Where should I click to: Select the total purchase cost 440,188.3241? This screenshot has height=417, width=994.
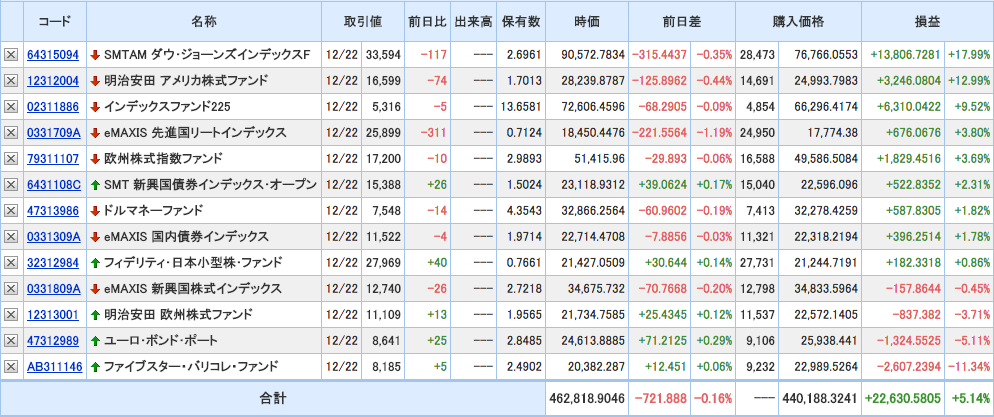pos(820,399)
